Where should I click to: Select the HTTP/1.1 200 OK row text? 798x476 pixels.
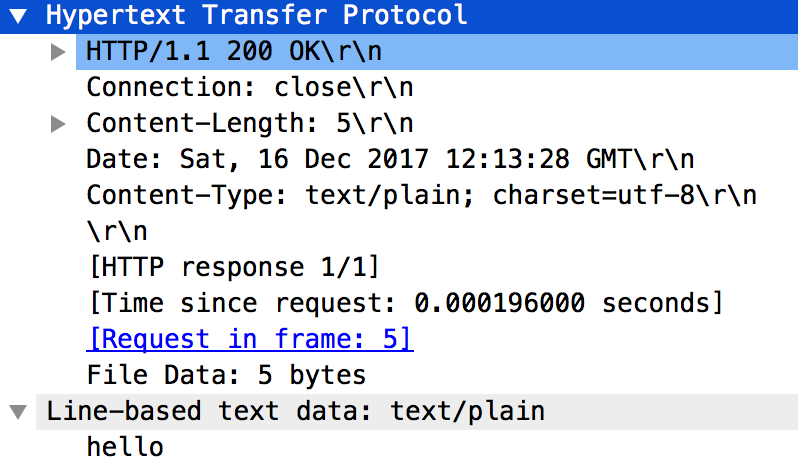[x=234, y=51]
